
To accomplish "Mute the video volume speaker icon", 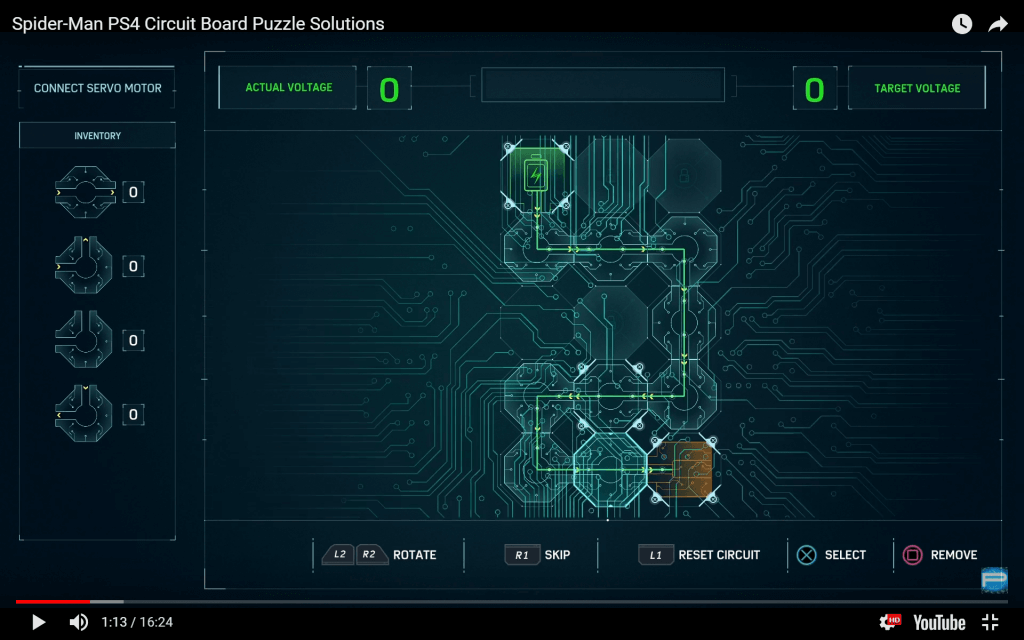I will pos(79,622).
